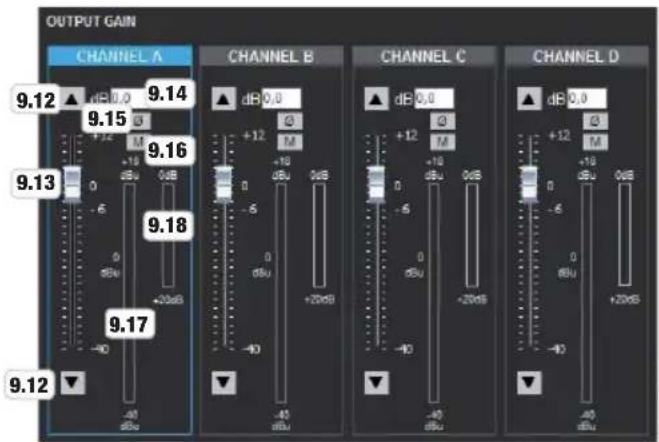Decrease Channel C gain with down arrow
This screenshot has height=442, width=659.
(376, 383)
